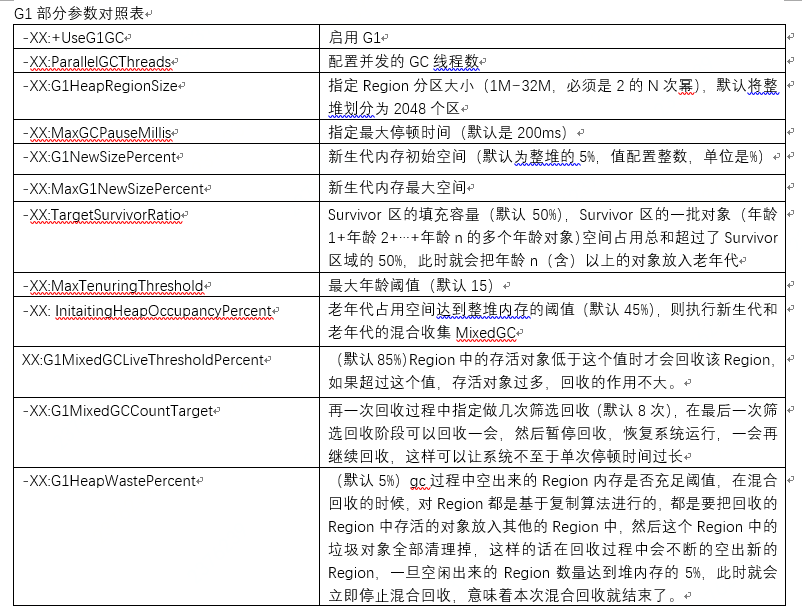Click the description starting with '指定 Region 分区大小'
The width and height of the screenshot is (802, 608).
click(553, 97)
